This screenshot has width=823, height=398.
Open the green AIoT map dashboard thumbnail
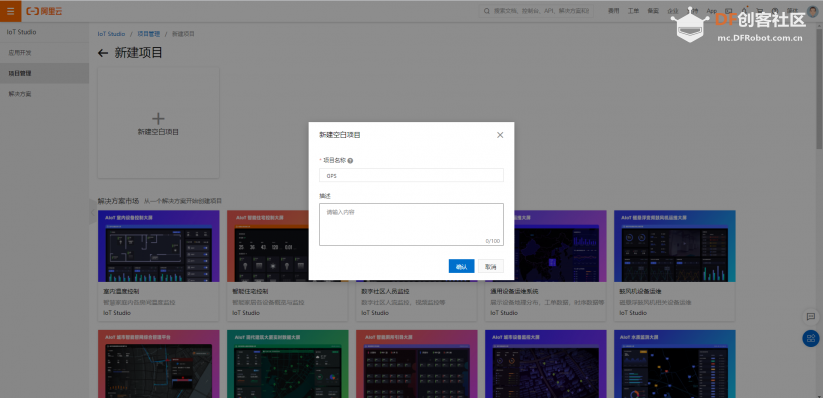[x=288, y=364]
